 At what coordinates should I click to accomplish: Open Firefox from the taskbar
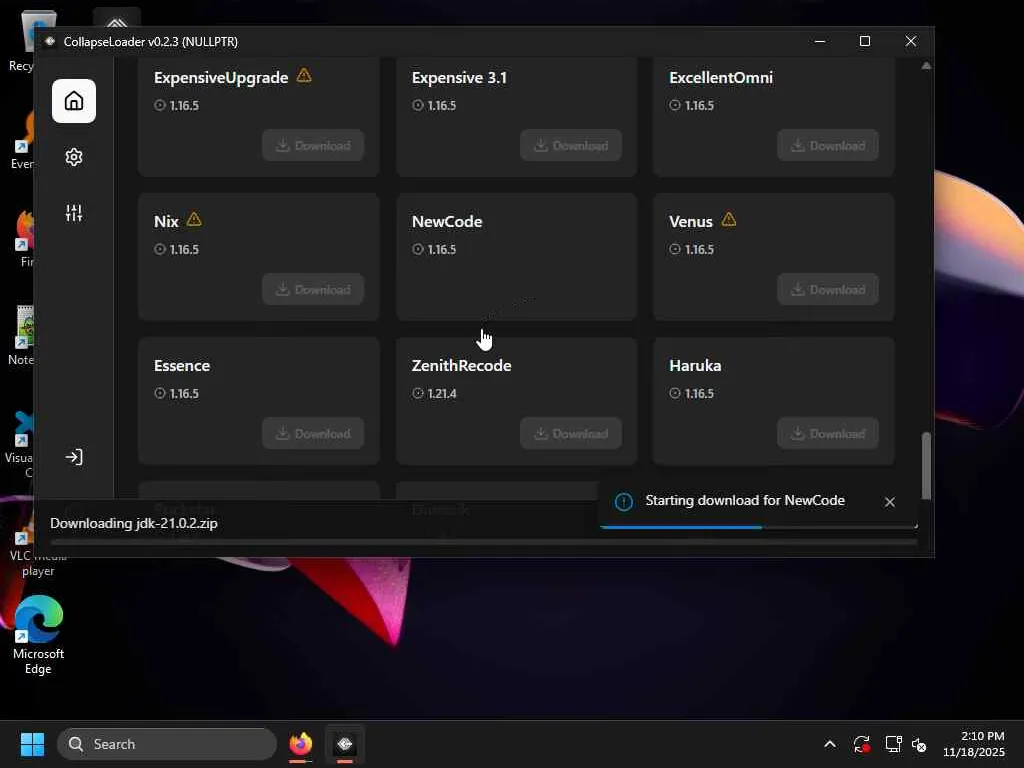[300, 744]
